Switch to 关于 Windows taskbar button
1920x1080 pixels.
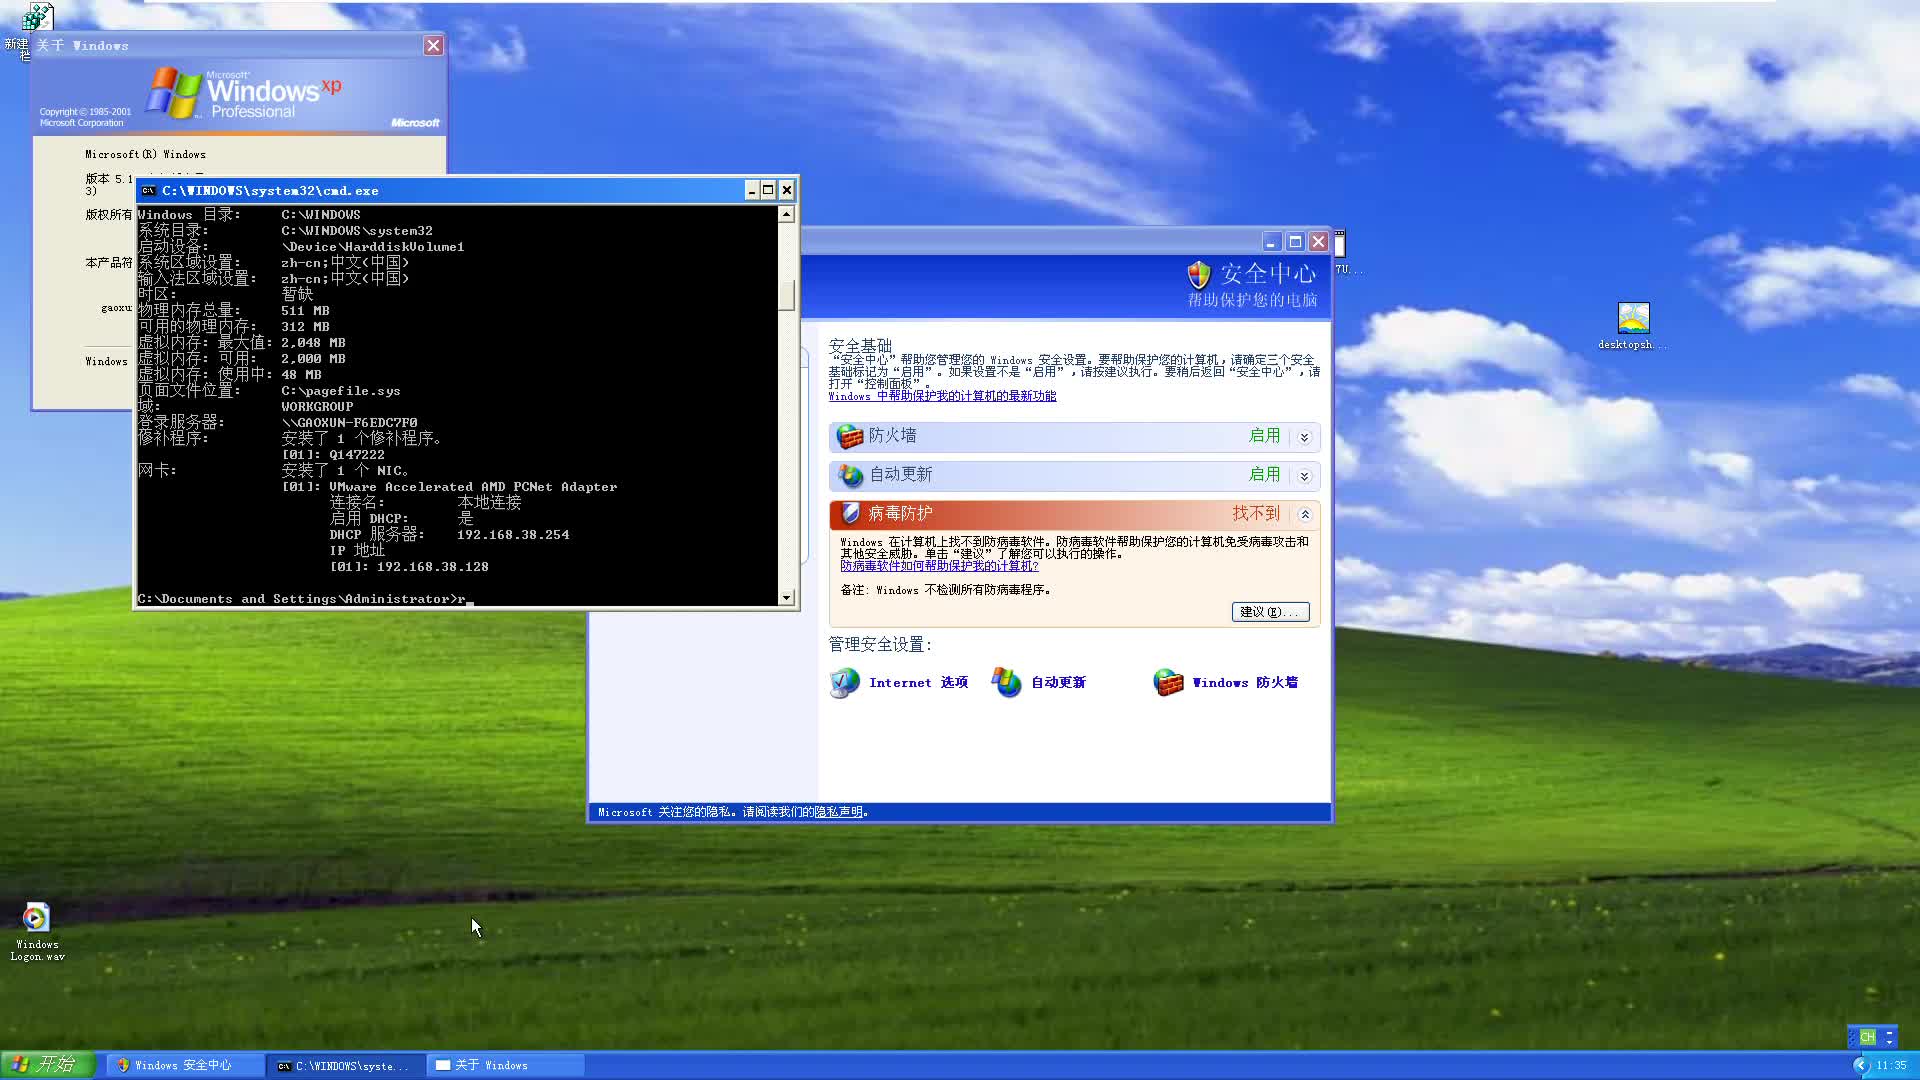coord(506,1066)
